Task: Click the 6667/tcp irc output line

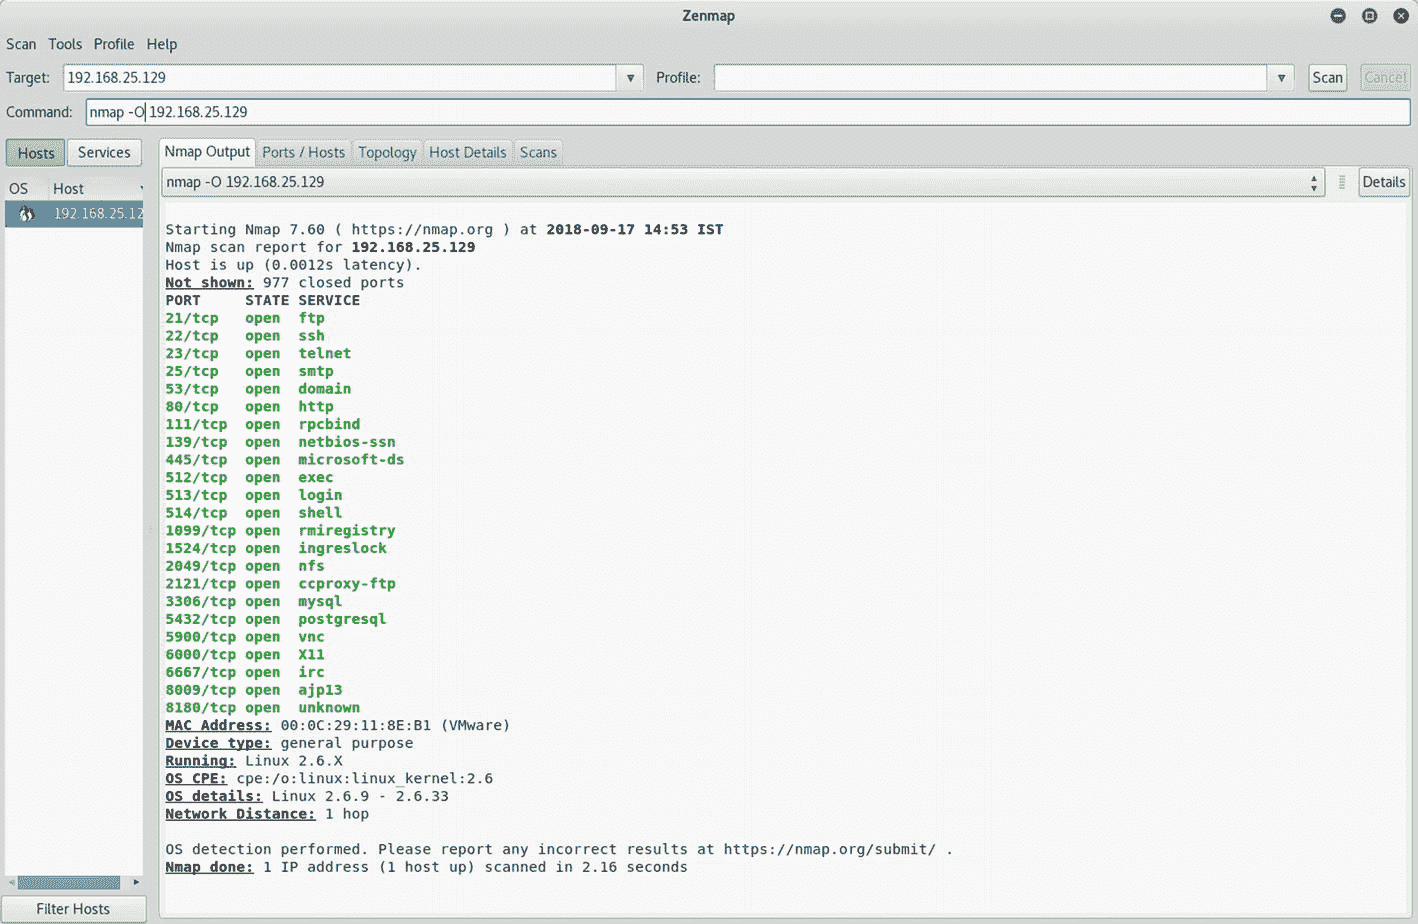Action: pyautogui.click(x=245, y=673)
